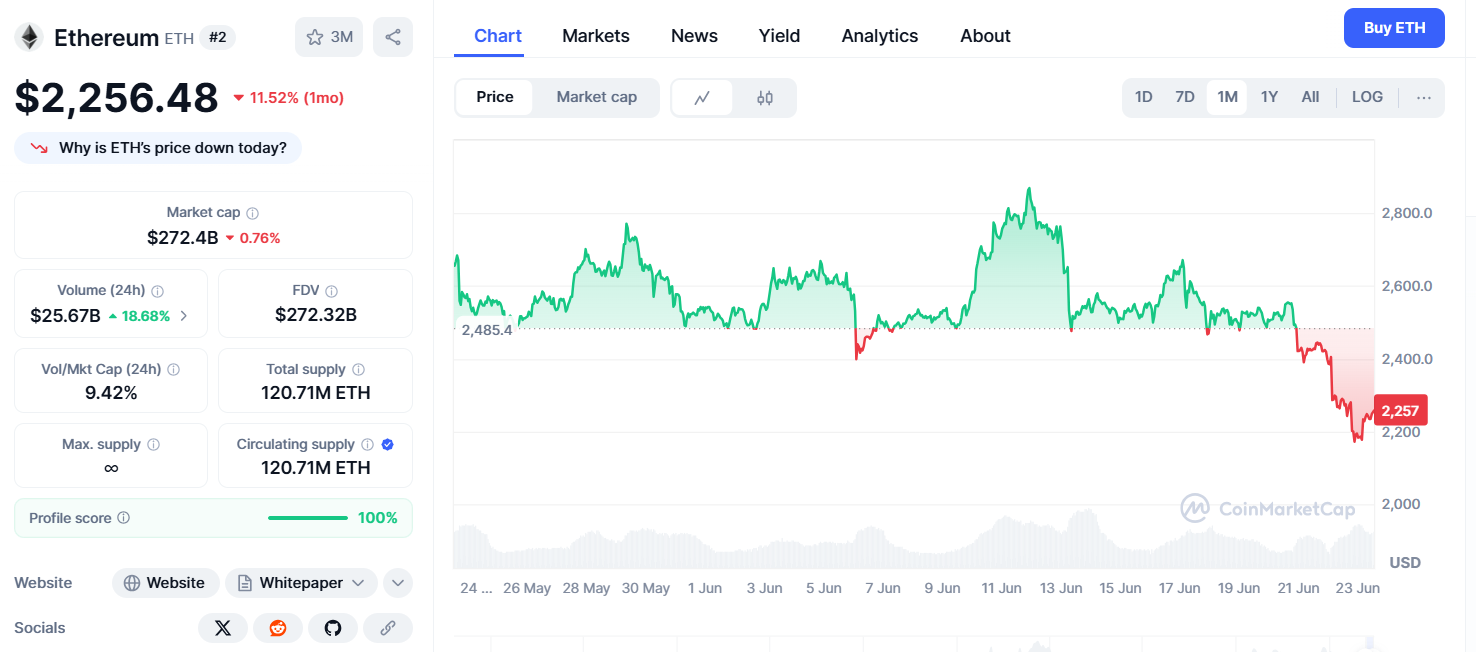The height and width of the screenshot is (652, 1476).
Task: Add Ethereum to watchlist with the star button
Action: tap(329, 37)
